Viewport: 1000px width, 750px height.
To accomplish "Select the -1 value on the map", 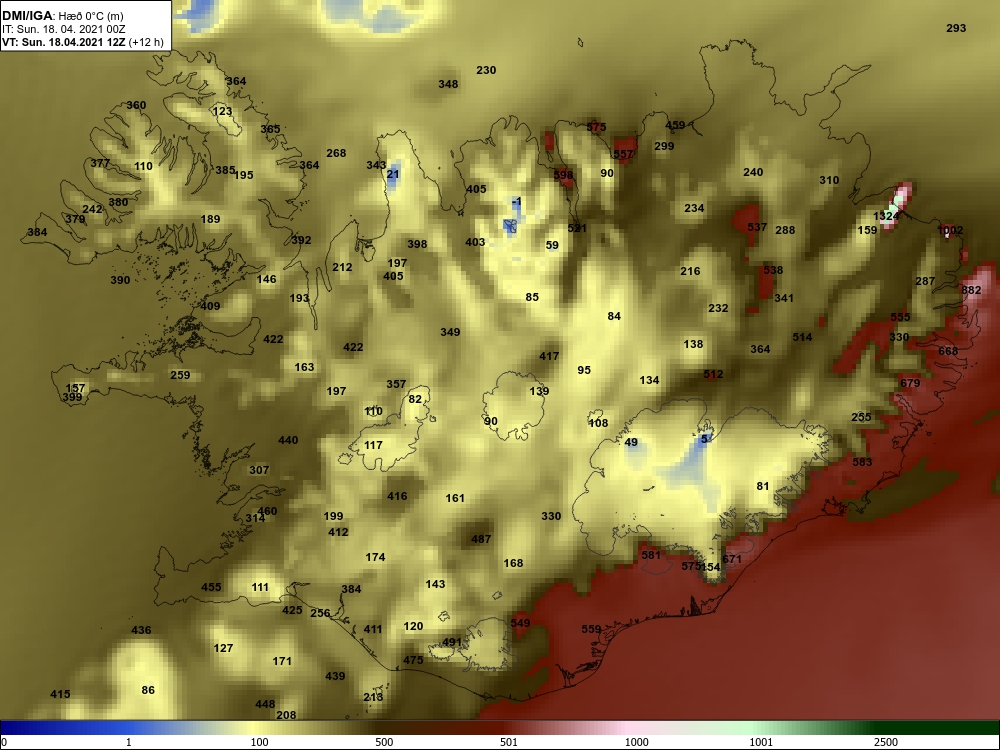I will (x=517, y=202).
